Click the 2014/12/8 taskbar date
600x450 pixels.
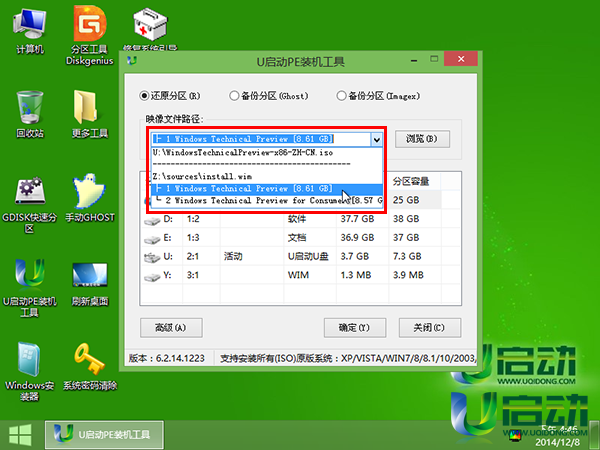click(557, 442)
